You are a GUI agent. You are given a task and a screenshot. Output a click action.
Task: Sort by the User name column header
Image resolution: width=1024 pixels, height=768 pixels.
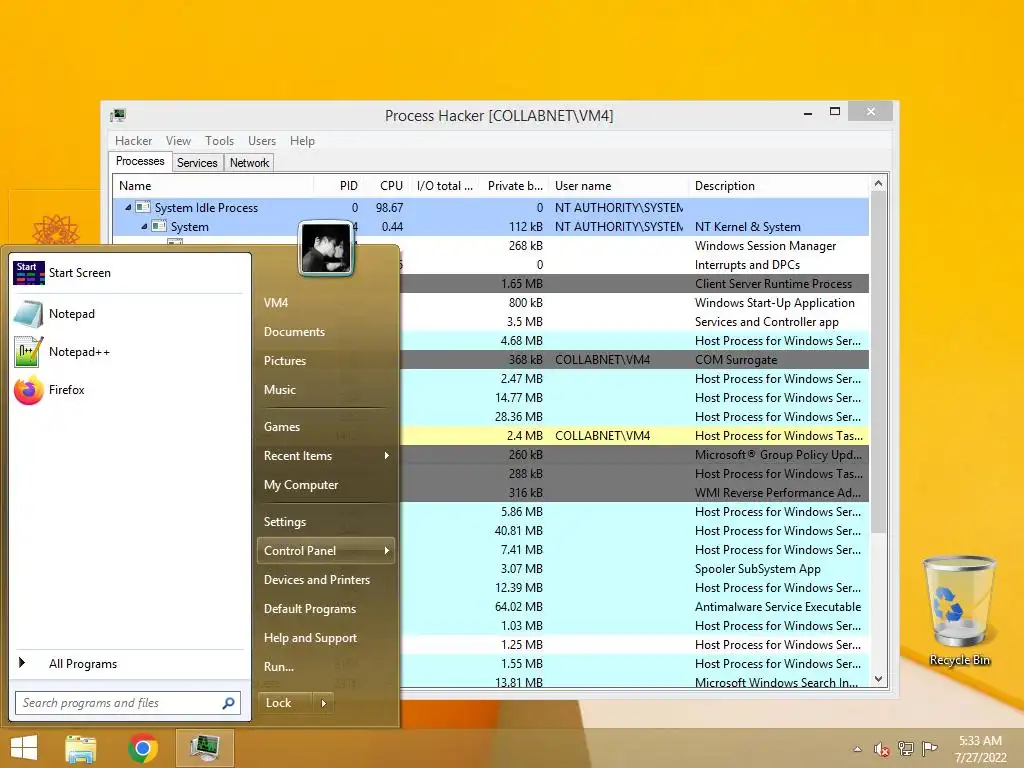point(619,186)
